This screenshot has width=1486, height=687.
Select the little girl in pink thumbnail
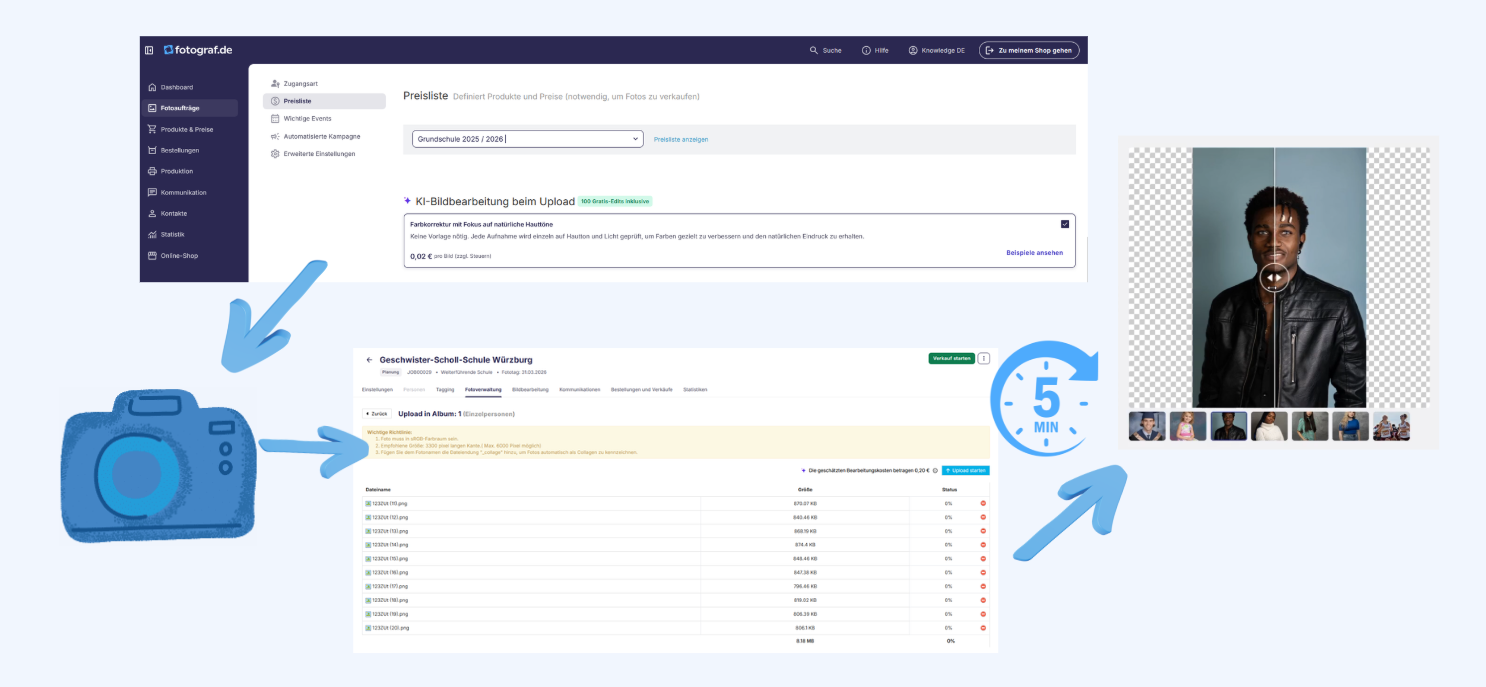tap(1188, 426)
